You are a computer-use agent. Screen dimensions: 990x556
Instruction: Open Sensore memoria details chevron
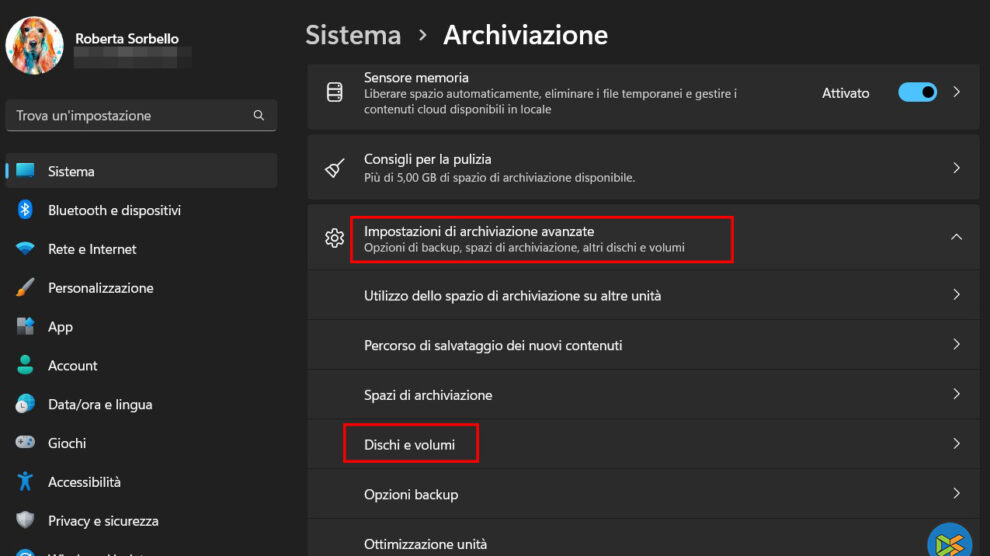point(956,92)
